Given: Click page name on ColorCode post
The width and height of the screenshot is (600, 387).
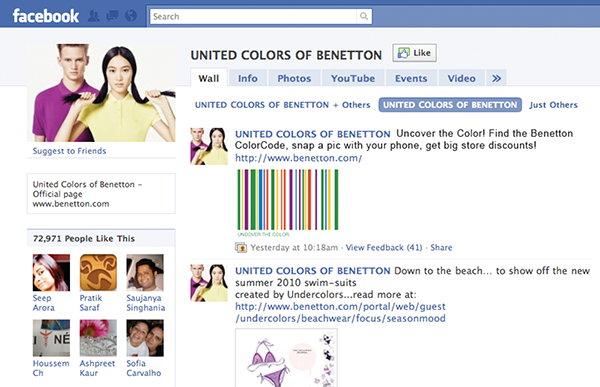Looking at the screenshot, I should (313, 134).
